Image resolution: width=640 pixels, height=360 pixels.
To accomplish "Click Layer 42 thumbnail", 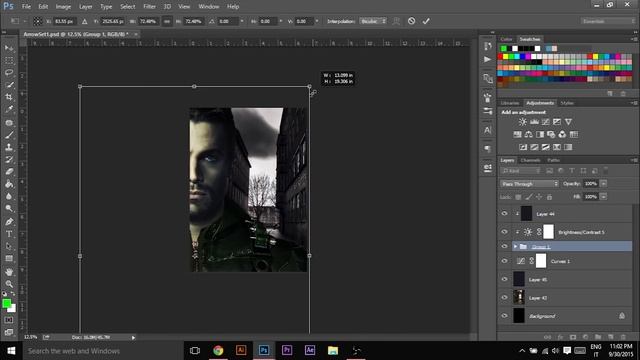I will [x=519, y=298].
